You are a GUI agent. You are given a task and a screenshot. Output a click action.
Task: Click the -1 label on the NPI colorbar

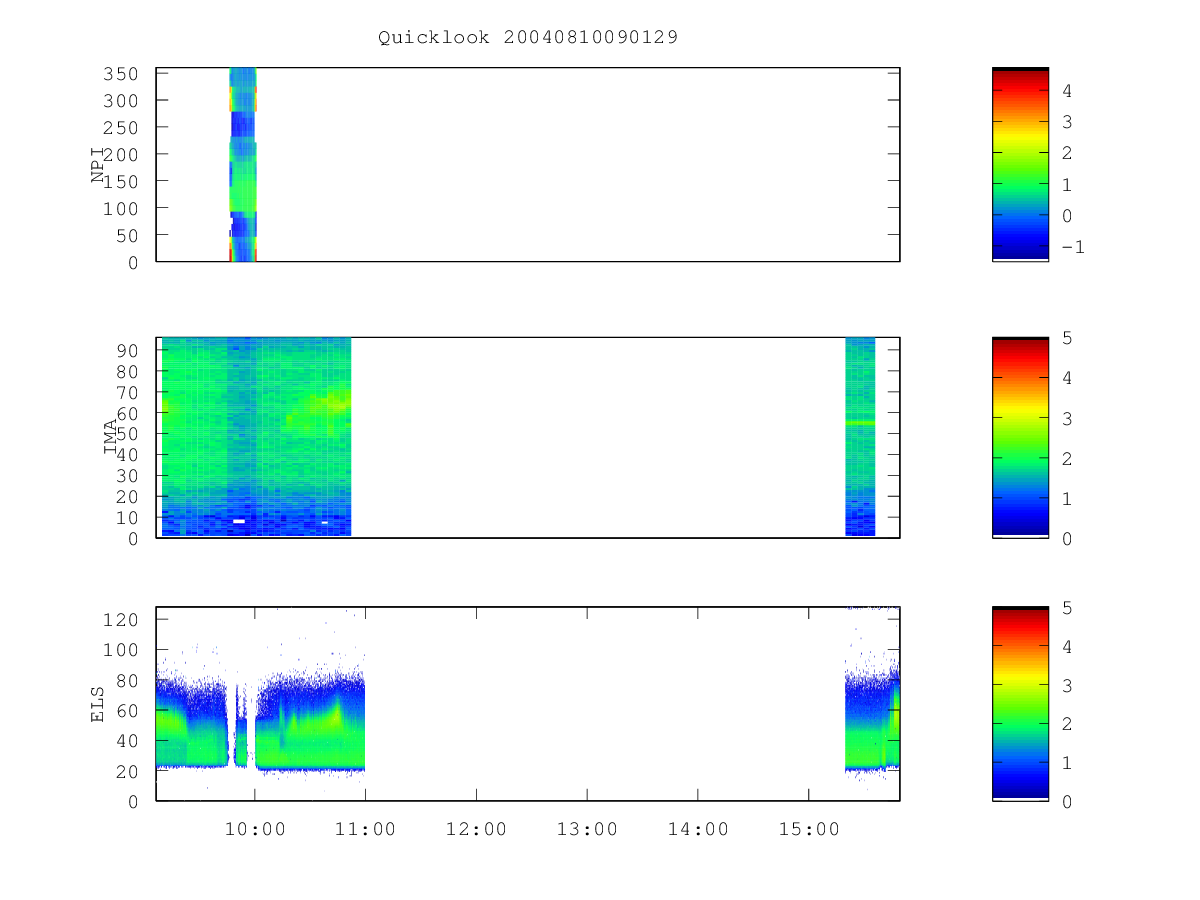coord(1072,247)
